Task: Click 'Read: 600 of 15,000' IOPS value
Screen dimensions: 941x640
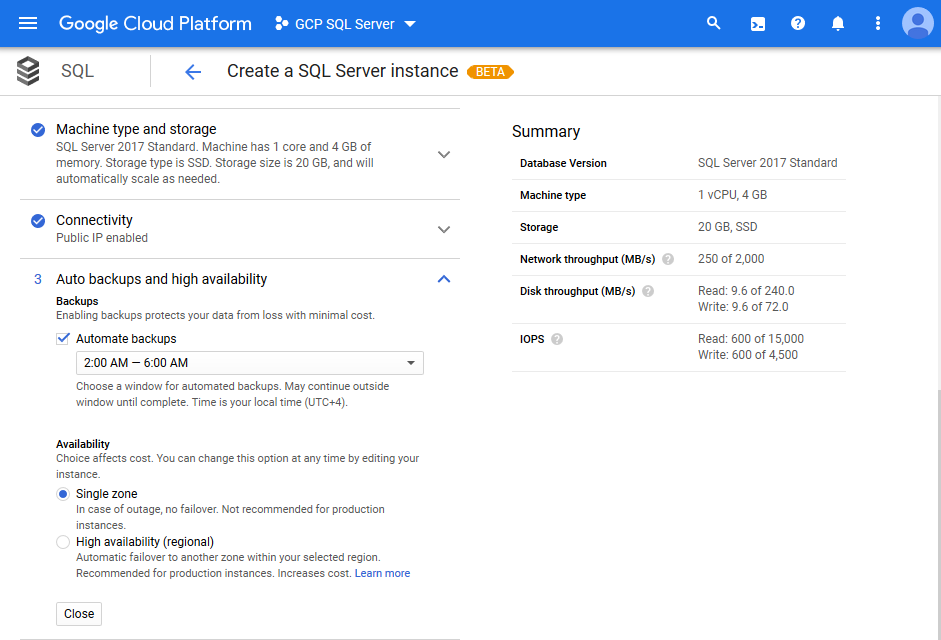Action: coord(751,339)
